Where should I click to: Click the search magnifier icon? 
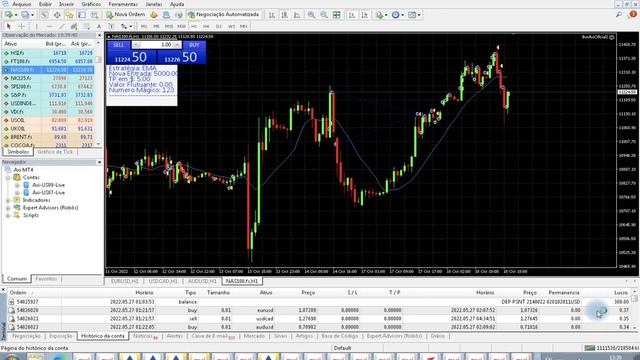(x=619, y=15)
